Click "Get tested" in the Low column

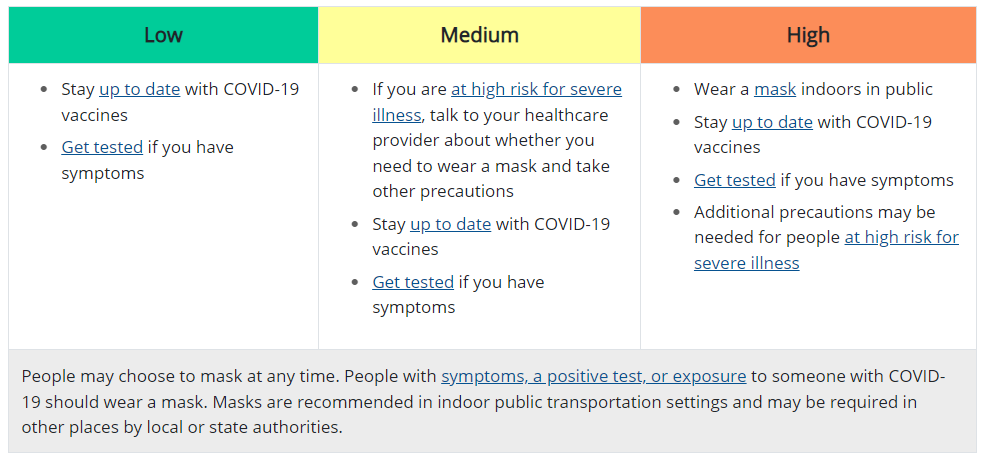[x=102, y=147]
